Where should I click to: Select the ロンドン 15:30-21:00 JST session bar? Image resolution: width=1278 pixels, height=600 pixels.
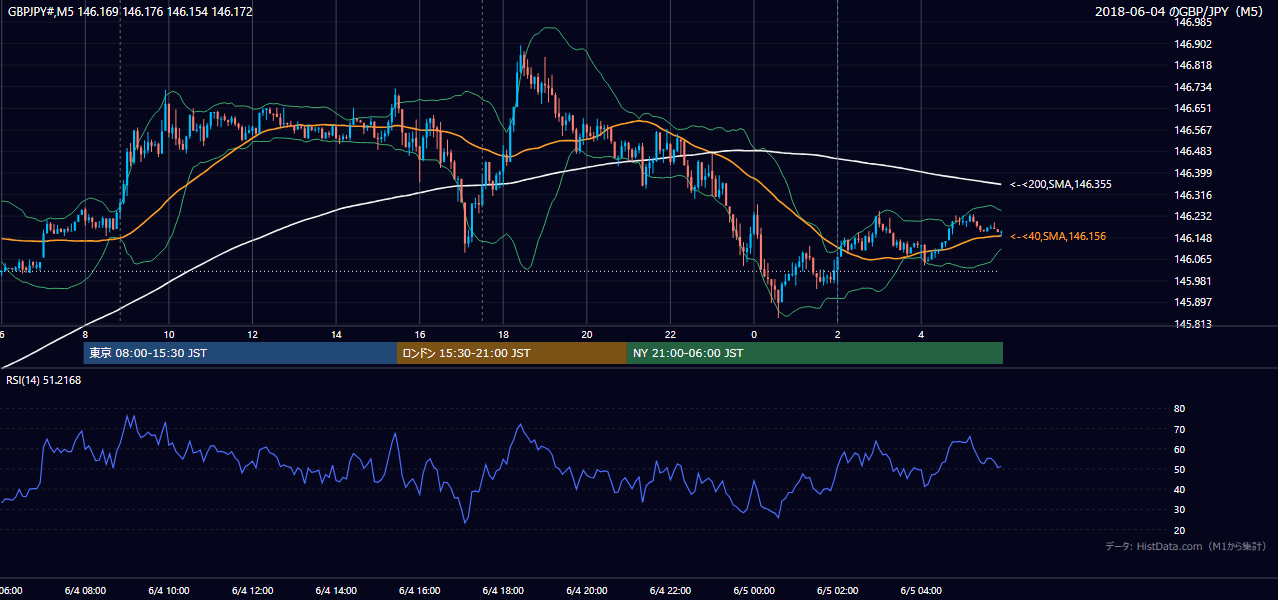point(512,353)
